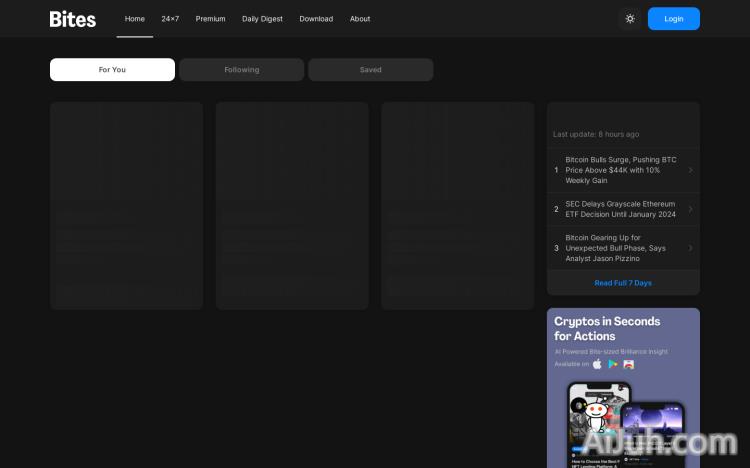750x468 pixels.
Task: Open the Premium page in navigation
Action: coord(210,19)
